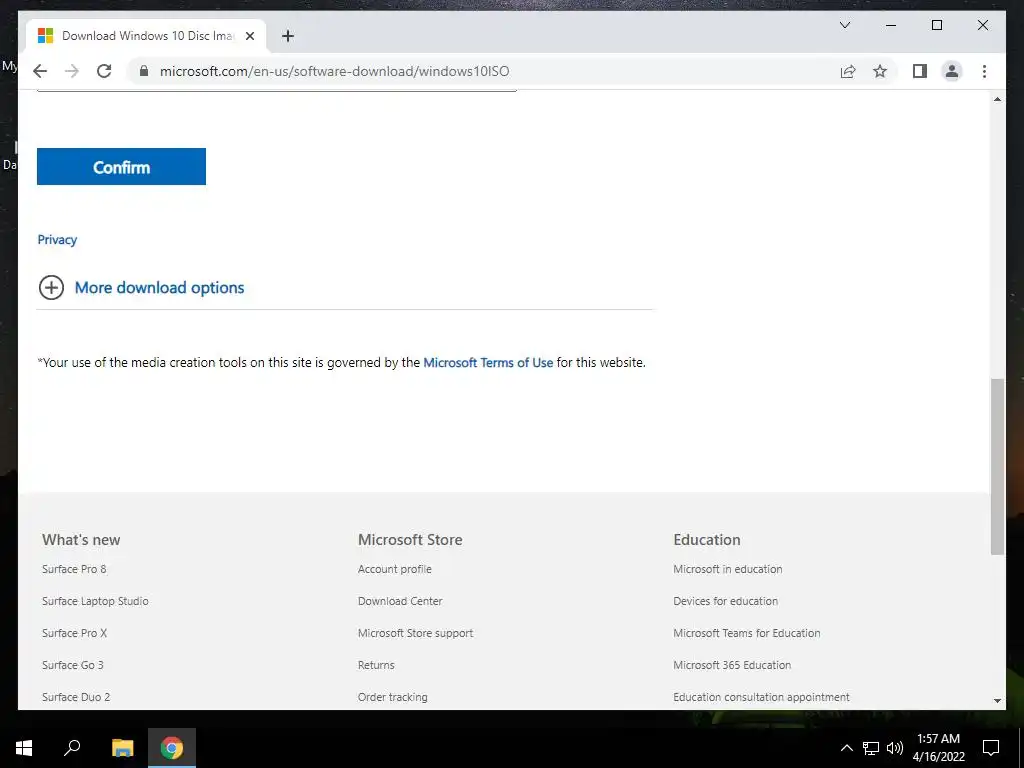The width and height of the screenshot is (1024, 768).
Task: Open the taskbar clock and date
Action: (938, 748)
